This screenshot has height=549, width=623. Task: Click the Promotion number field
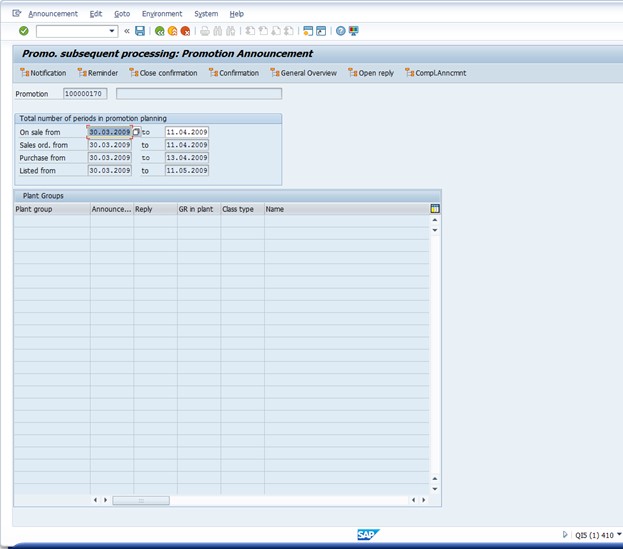point(85,94)
